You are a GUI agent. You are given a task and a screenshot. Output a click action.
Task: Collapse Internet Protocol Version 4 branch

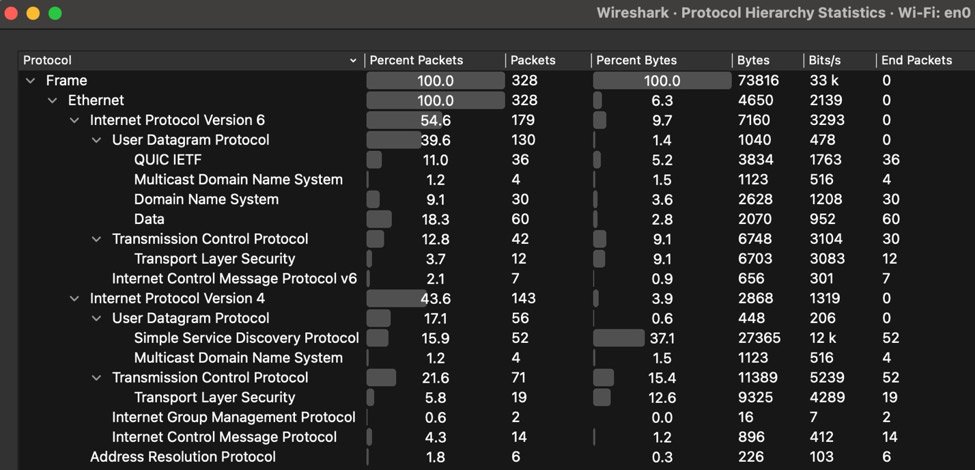(x=74, y=299)
